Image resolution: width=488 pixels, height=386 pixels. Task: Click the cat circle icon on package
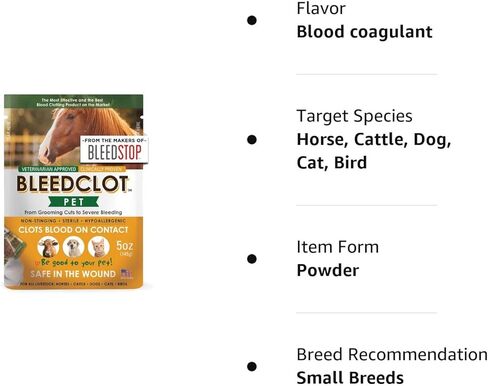pyautogui.click(x=99, y=247)
